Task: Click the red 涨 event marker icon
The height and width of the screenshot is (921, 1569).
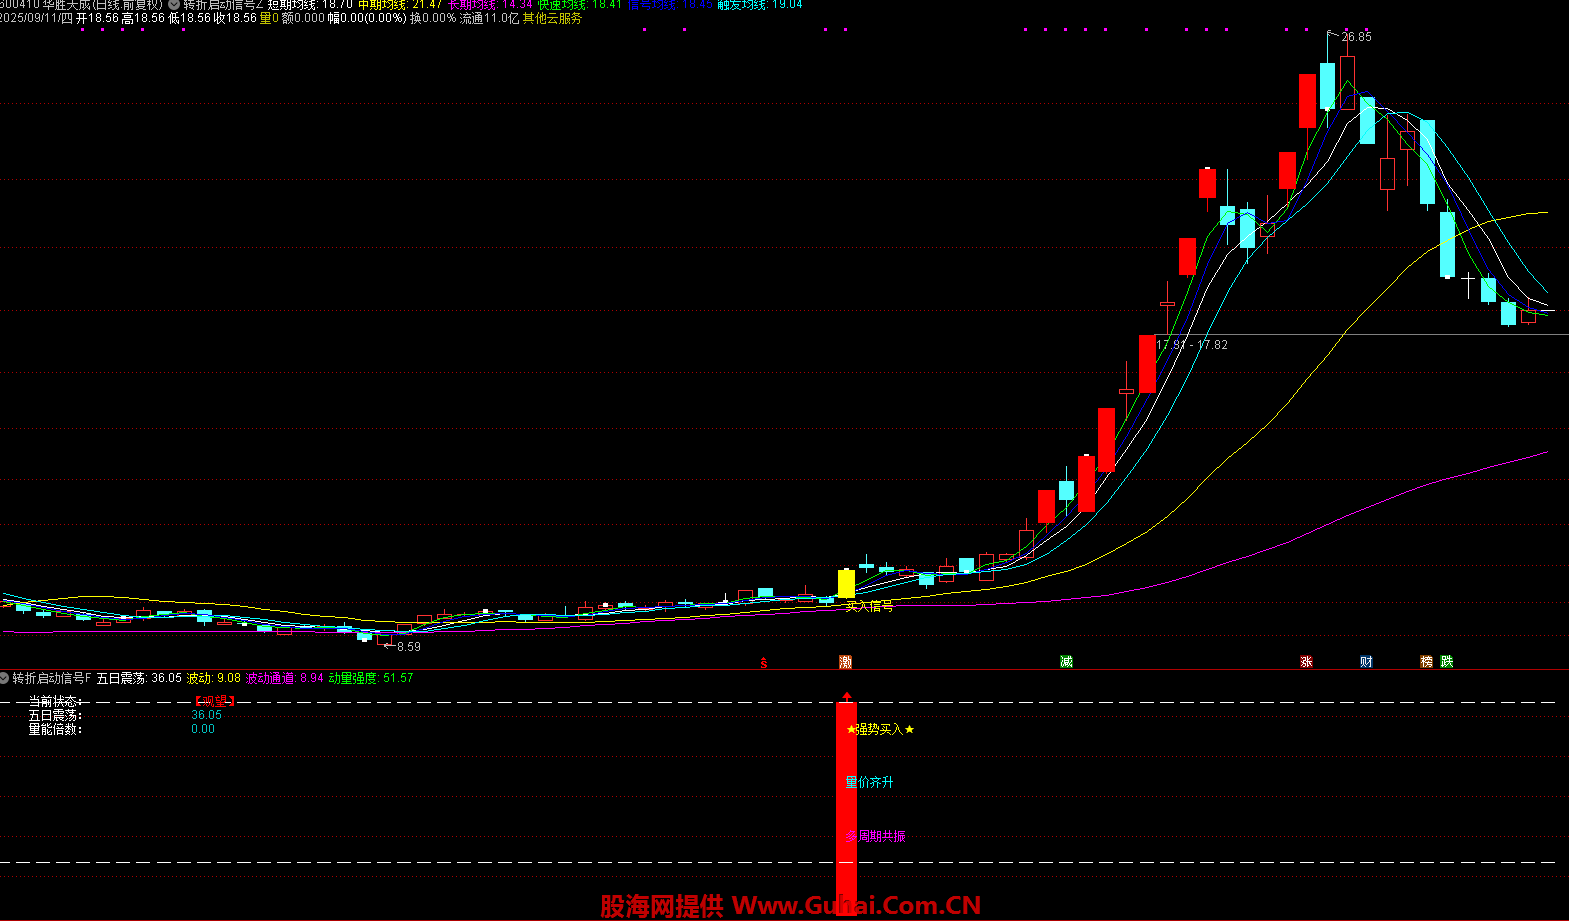Action: coord(1306,662)
